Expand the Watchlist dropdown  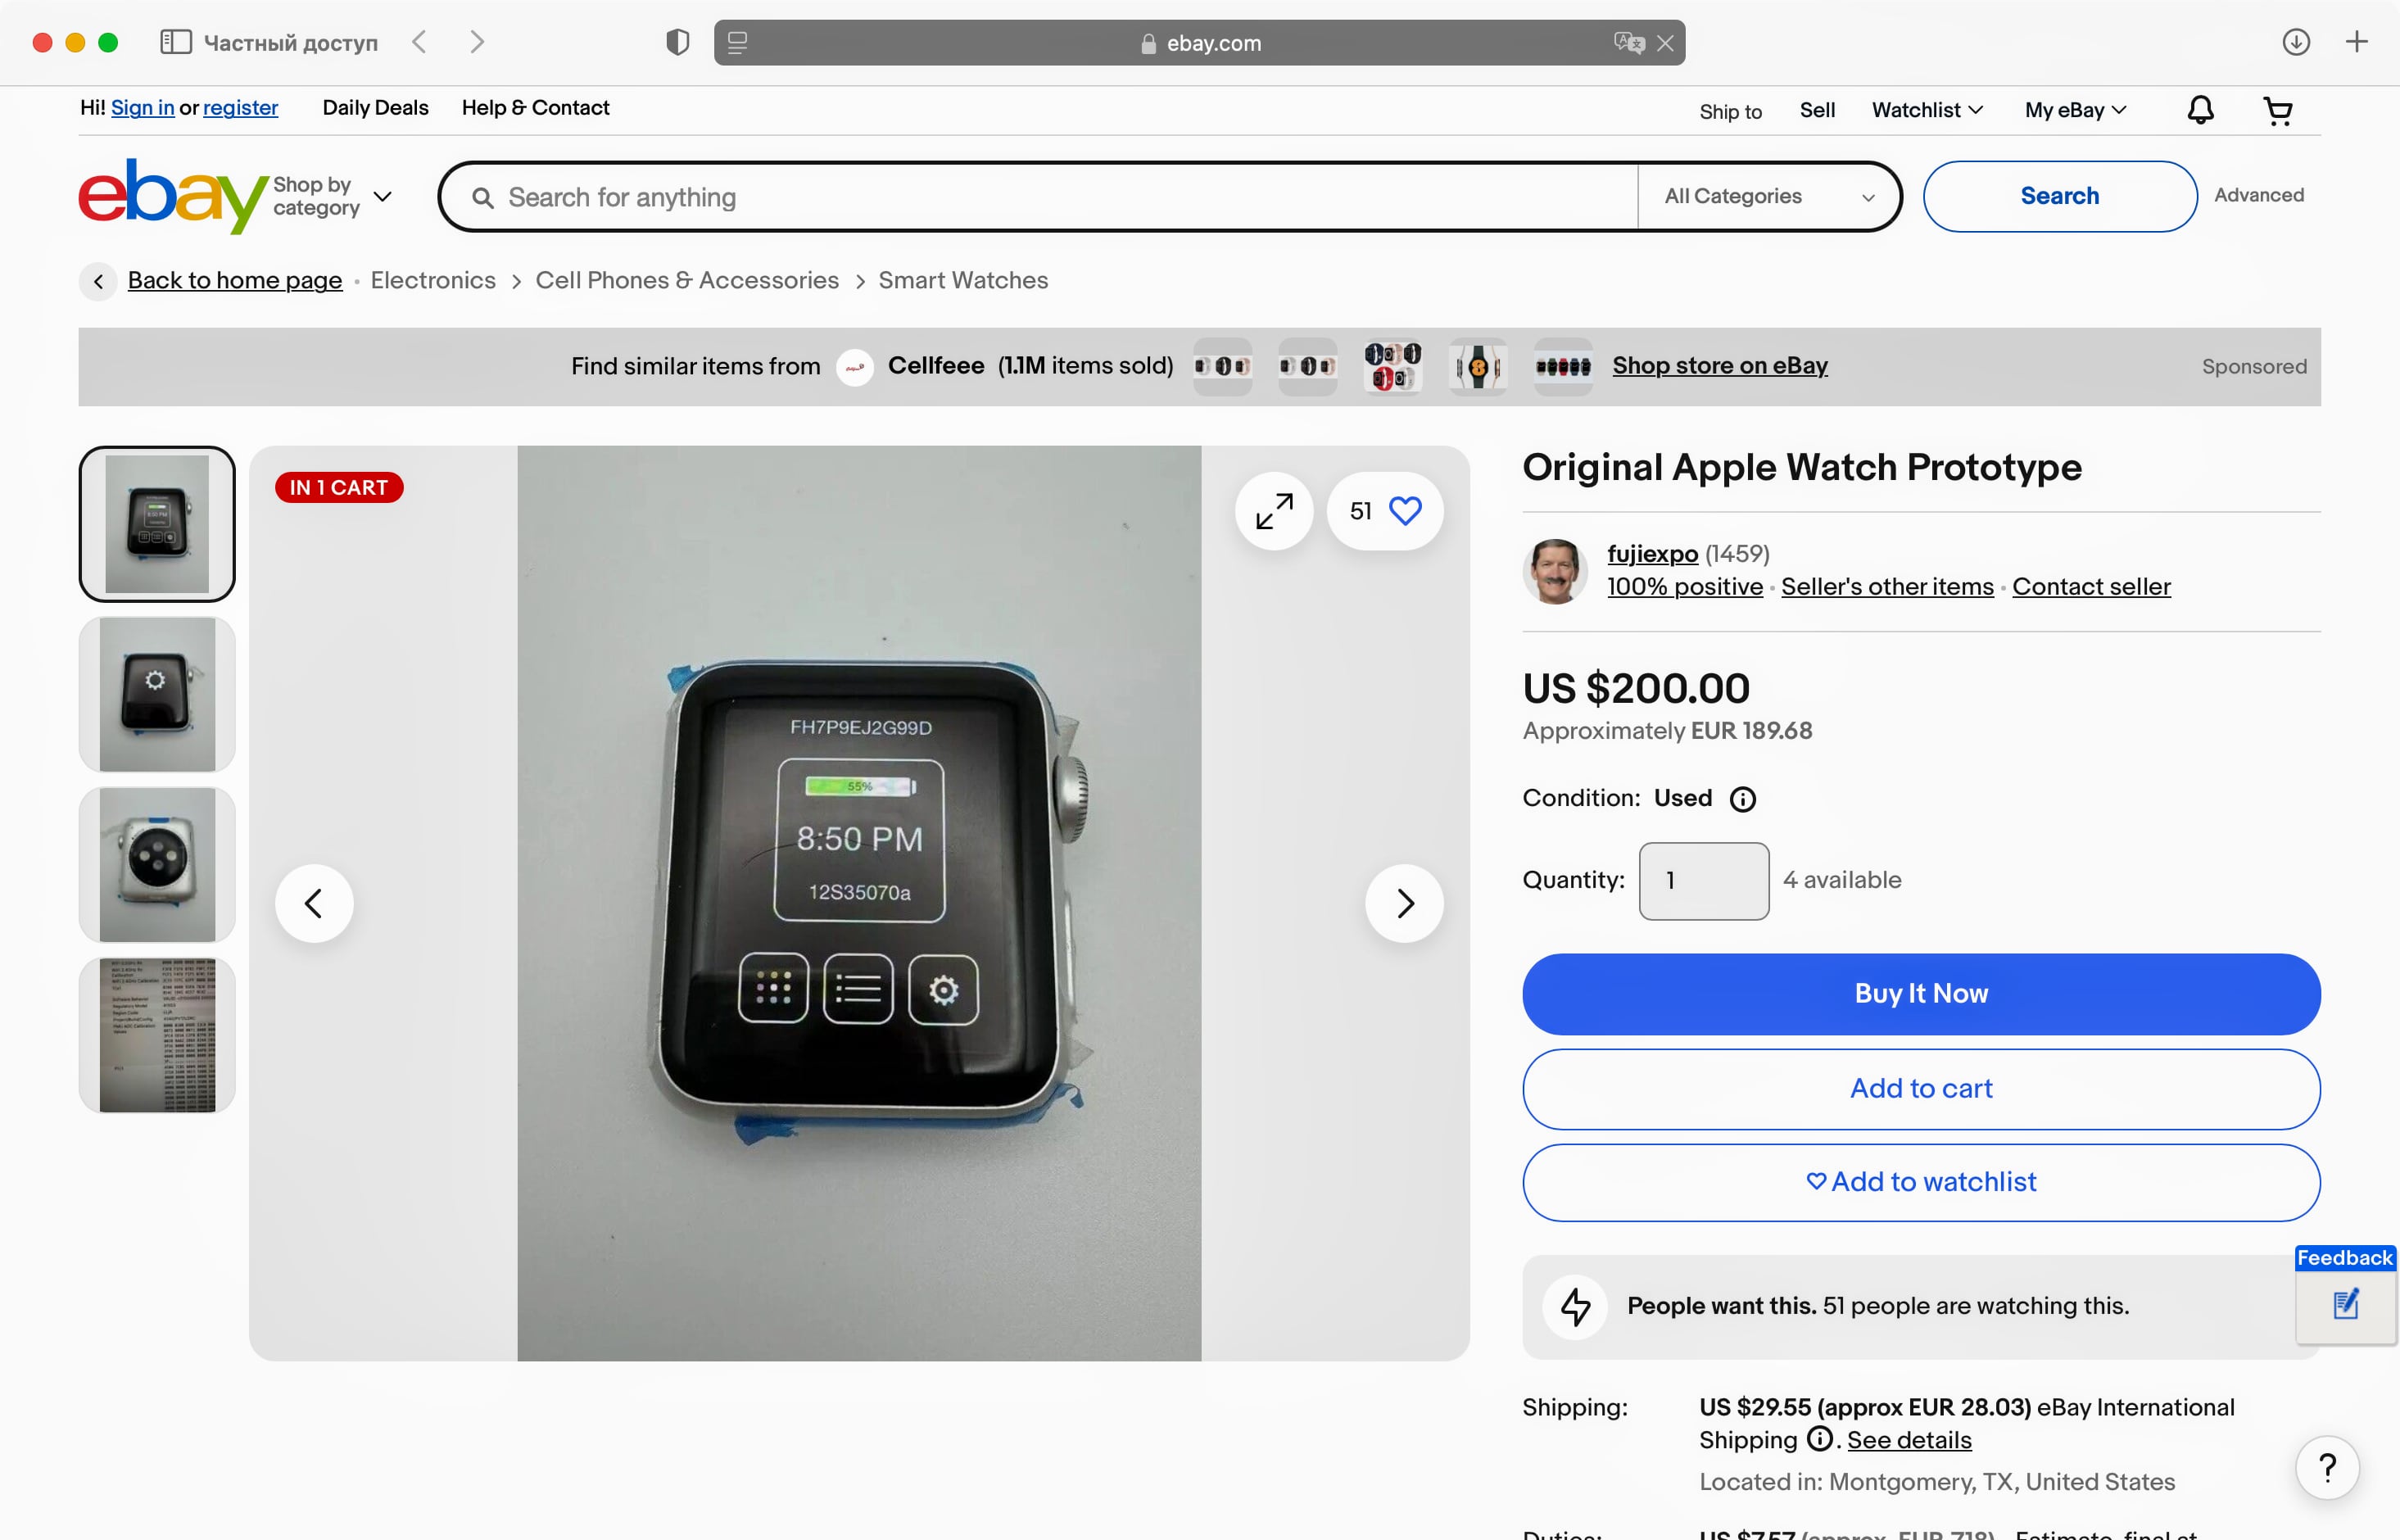[x=1927, y=110]
